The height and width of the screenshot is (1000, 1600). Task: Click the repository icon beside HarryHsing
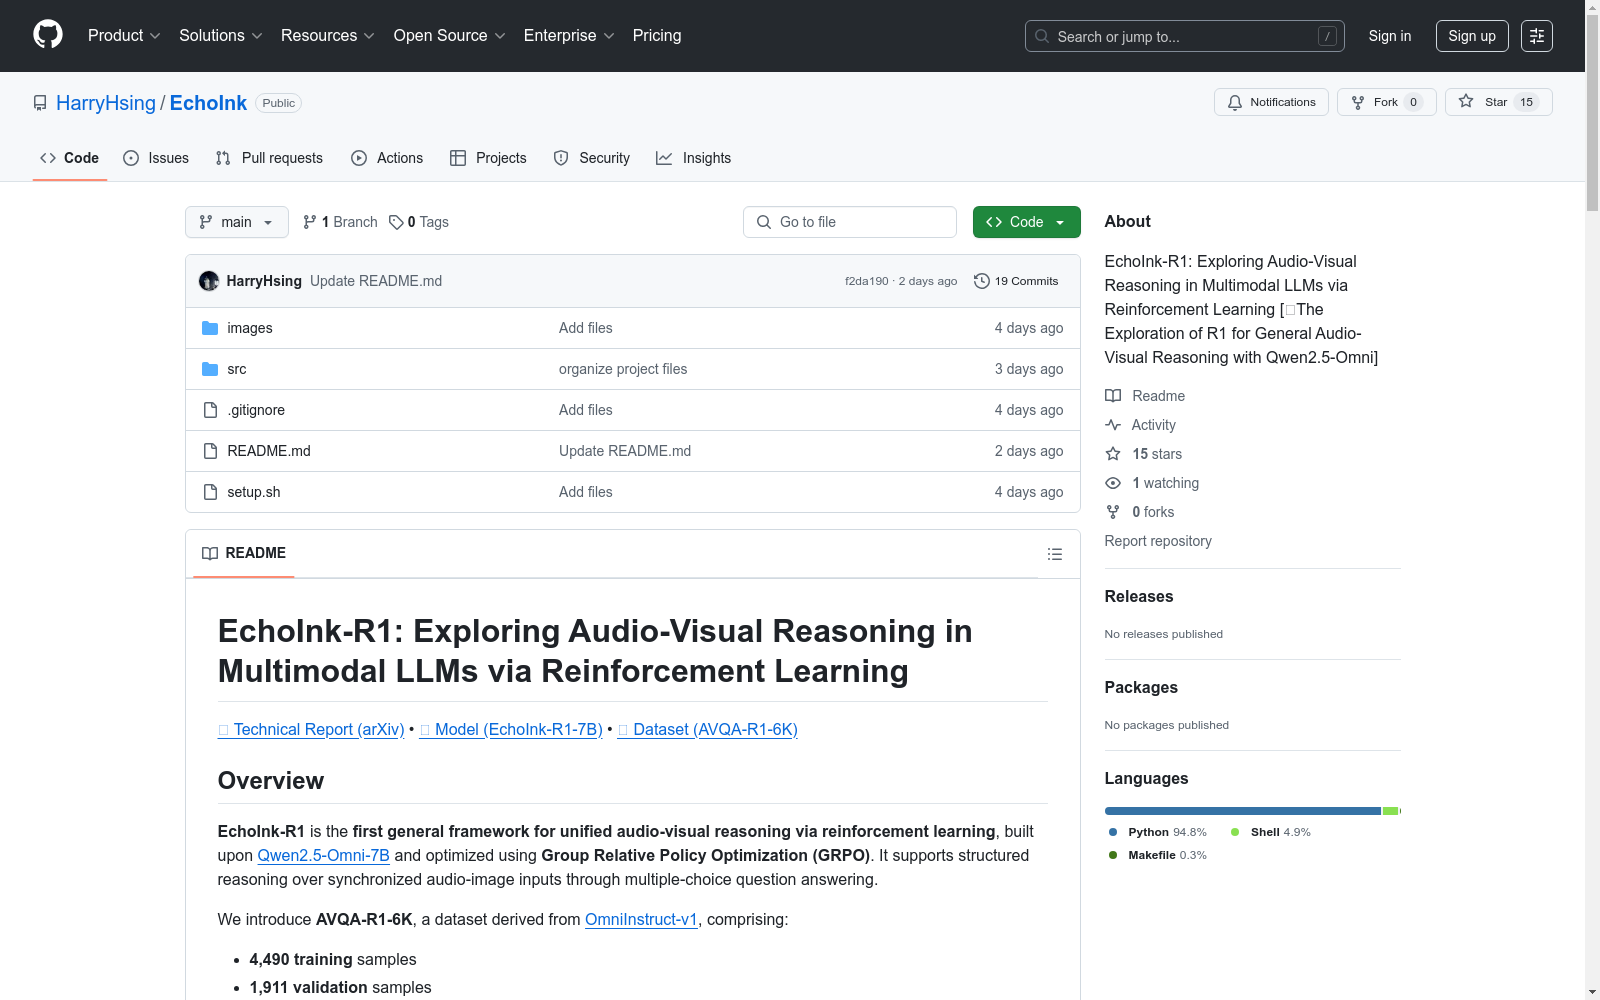(x=40, y=103)
